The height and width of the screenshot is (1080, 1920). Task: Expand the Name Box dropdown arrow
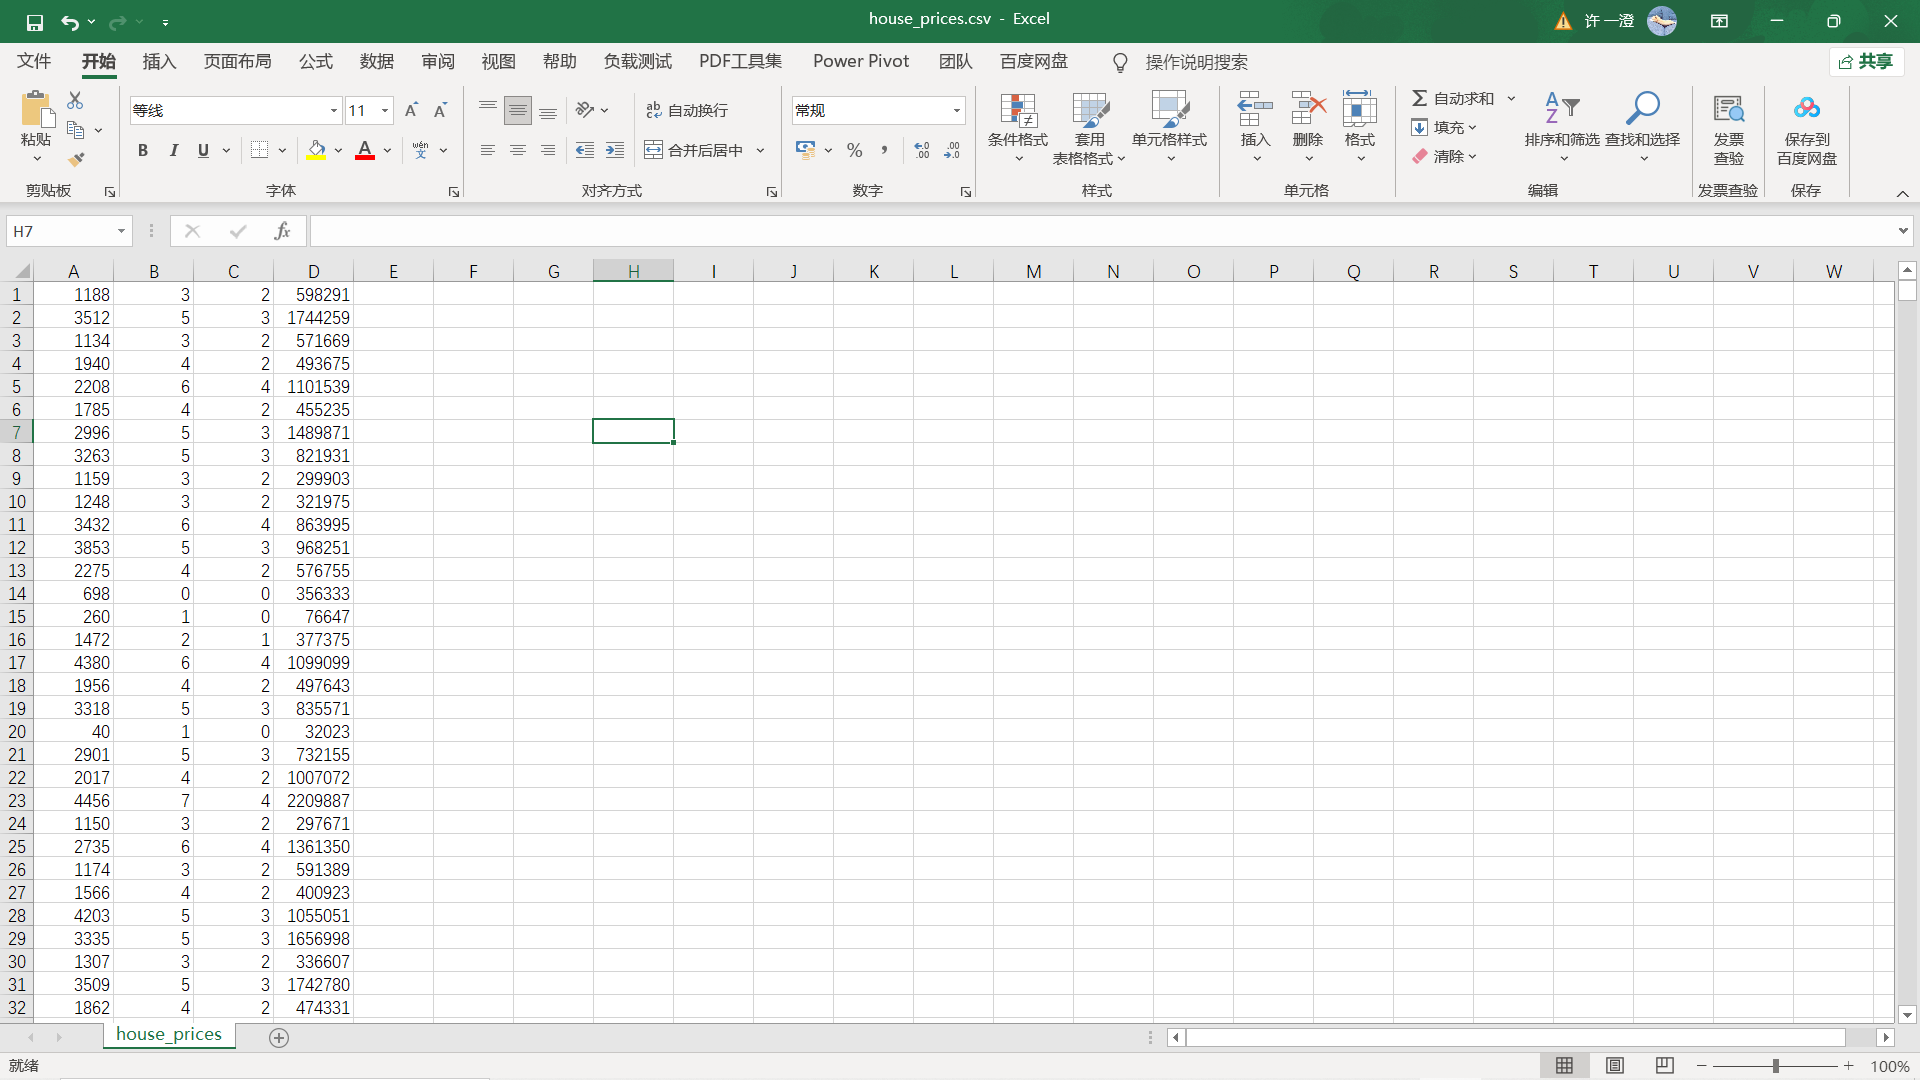121,231
